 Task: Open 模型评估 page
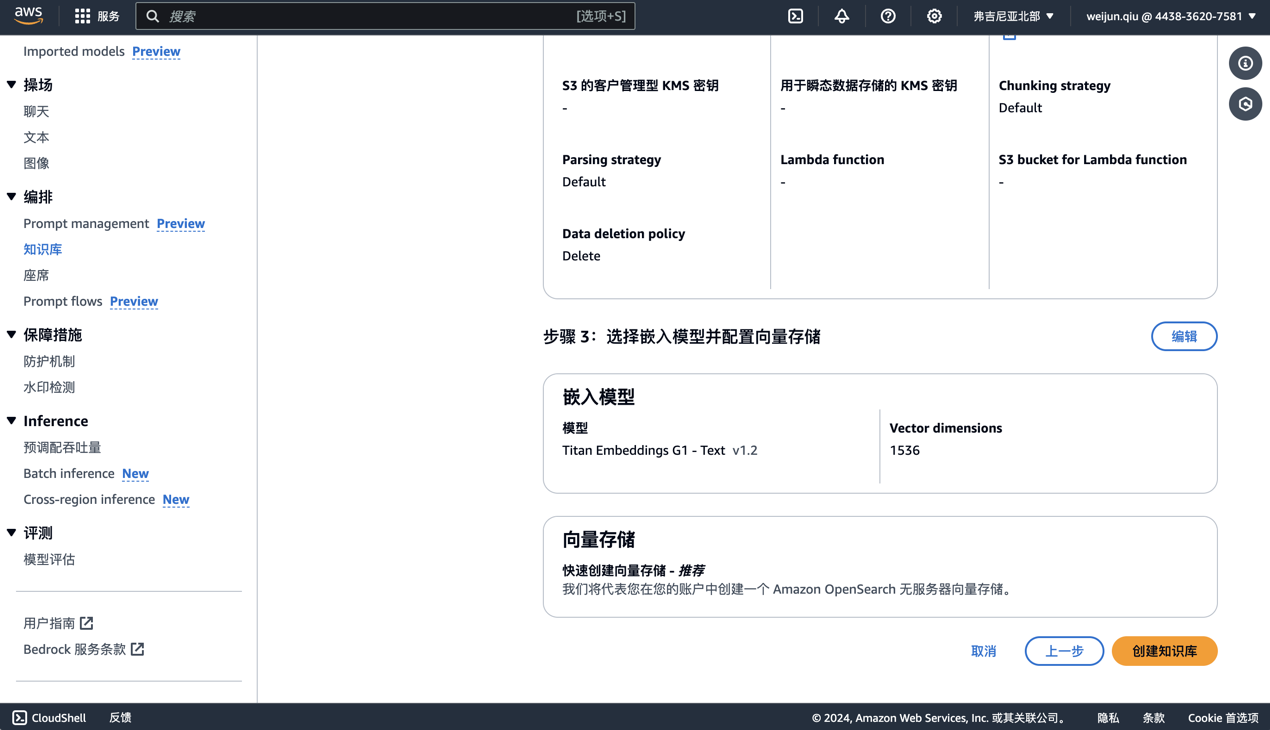[49, 559]
